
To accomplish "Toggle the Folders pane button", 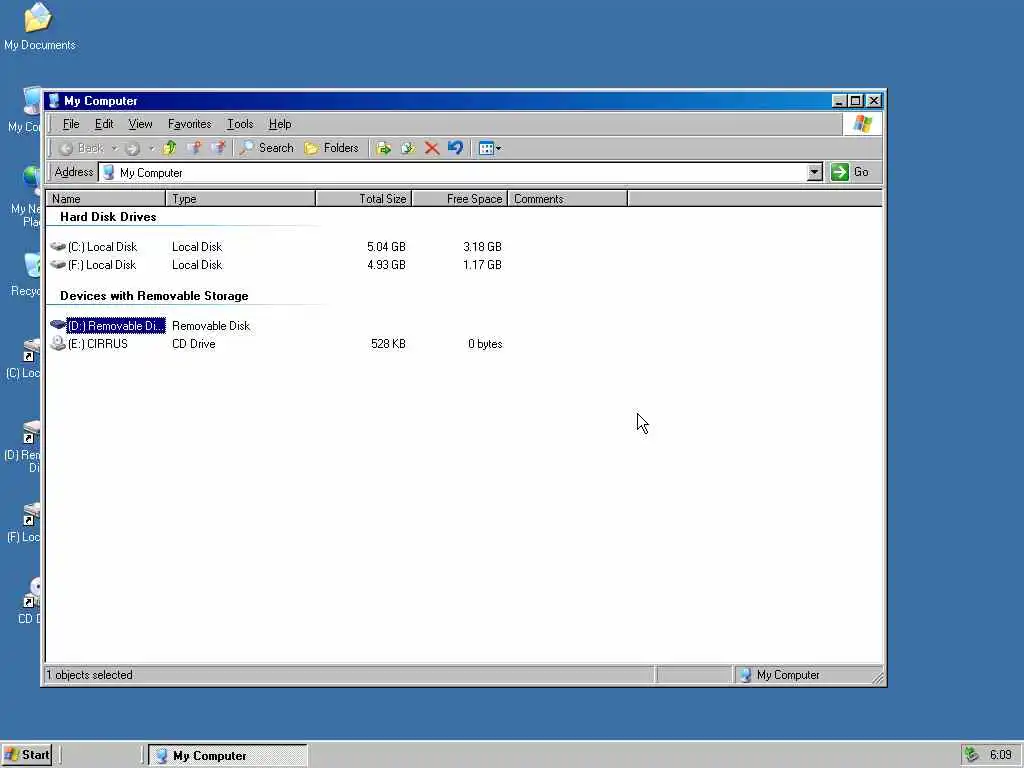I will click(332, 148).
